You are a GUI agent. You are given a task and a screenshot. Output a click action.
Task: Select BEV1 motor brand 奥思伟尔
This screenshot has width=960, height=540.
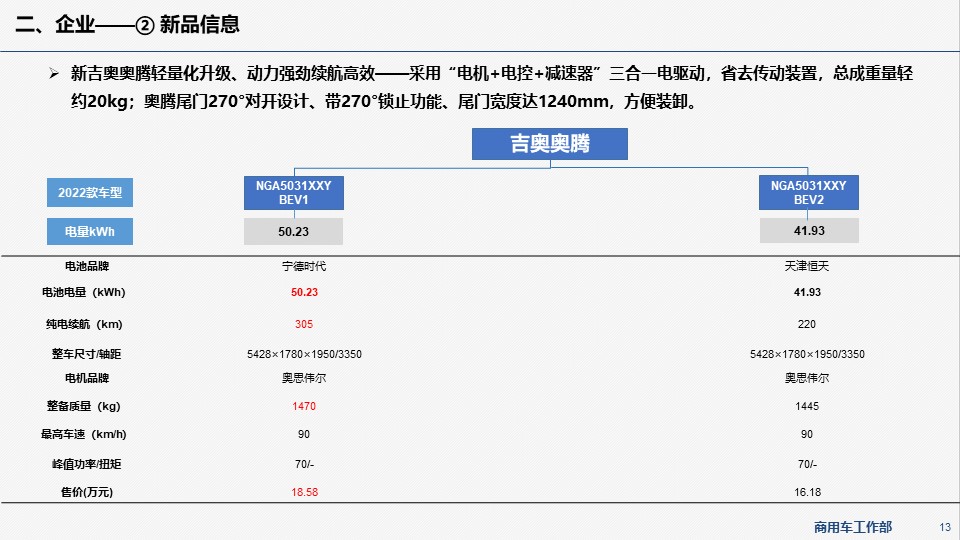(304, 378)
